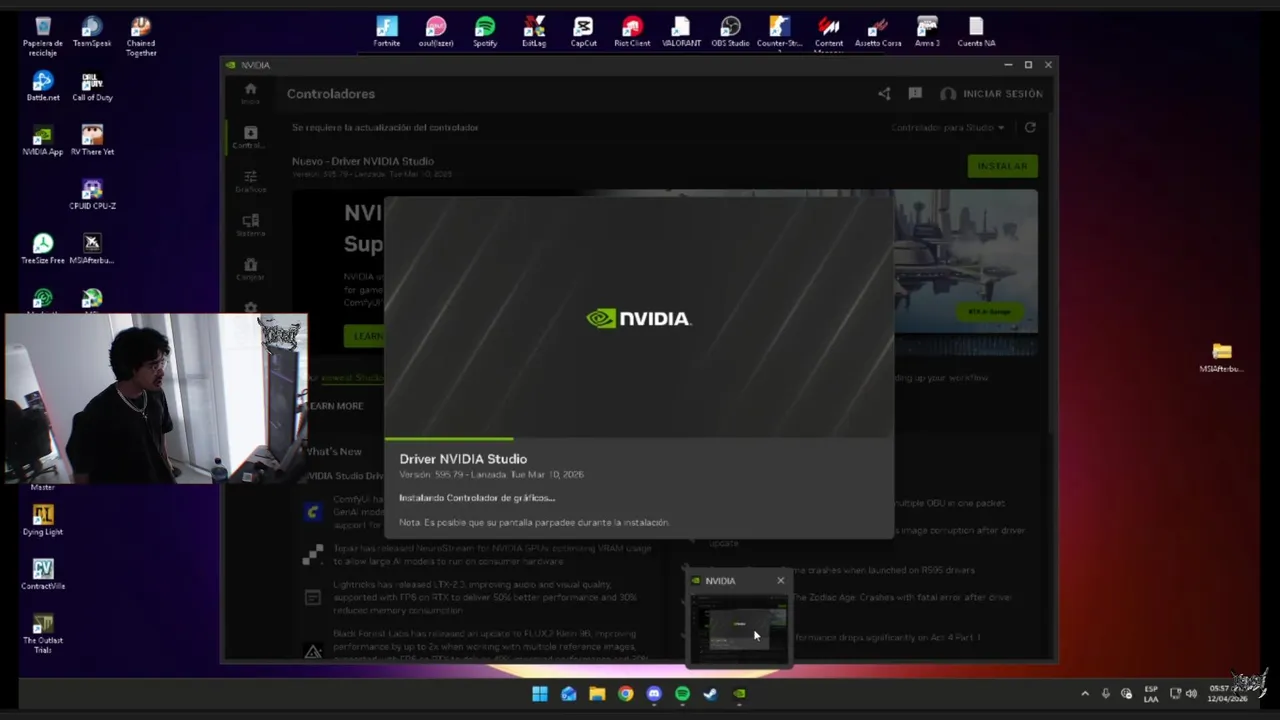Screen dimensions: 1280x720
Task: Open the Fortnite desktop shortcut
Action: tap(387, 31)
